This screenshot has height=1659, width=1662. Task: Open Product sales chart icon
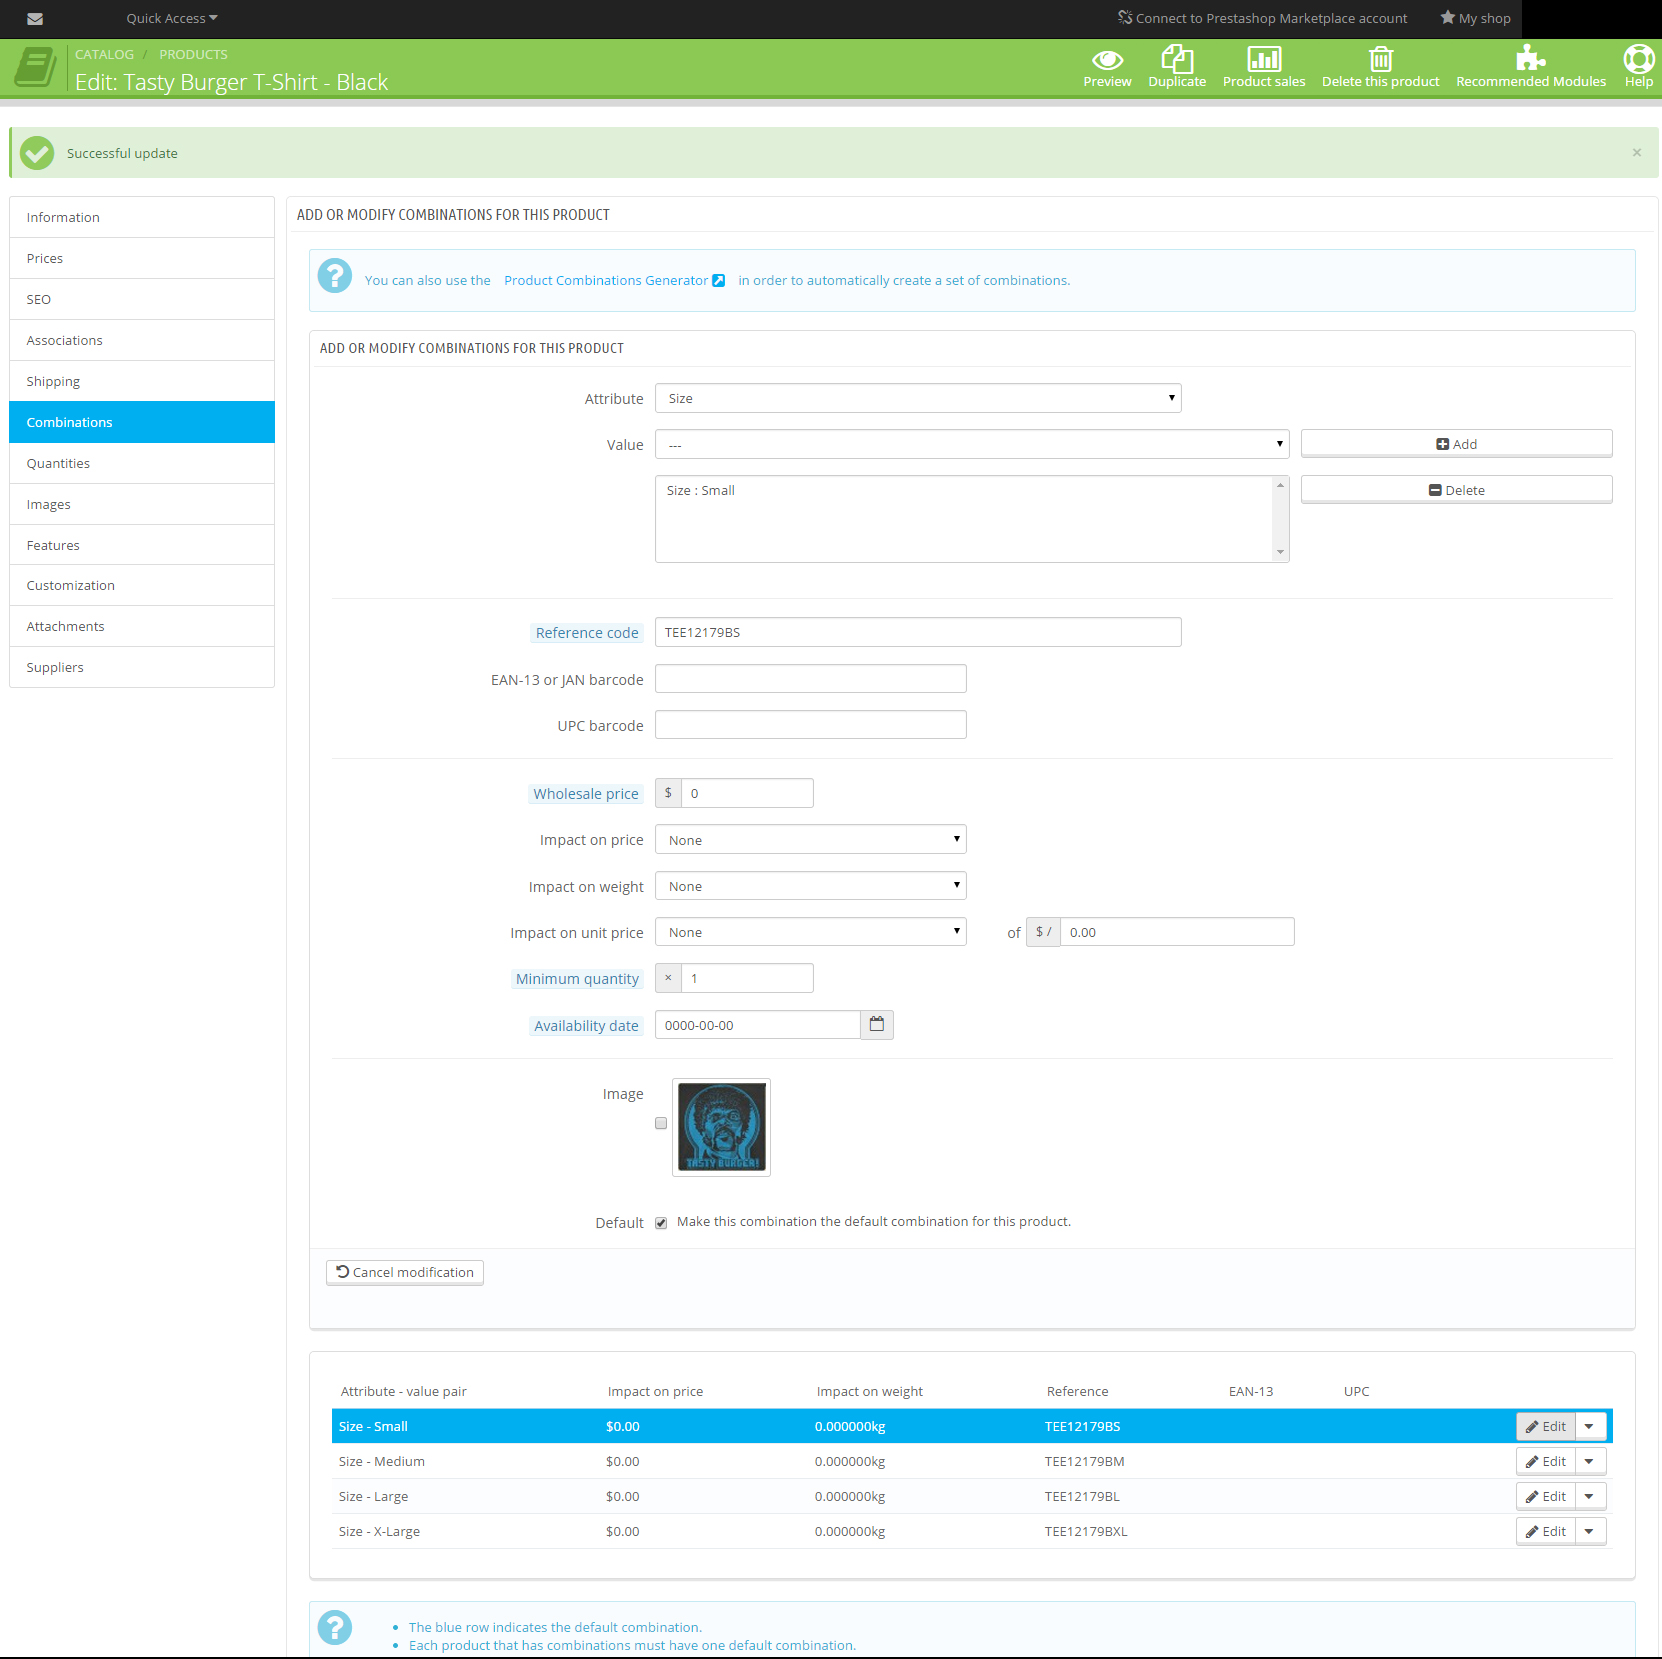(x=1264, y=59)
